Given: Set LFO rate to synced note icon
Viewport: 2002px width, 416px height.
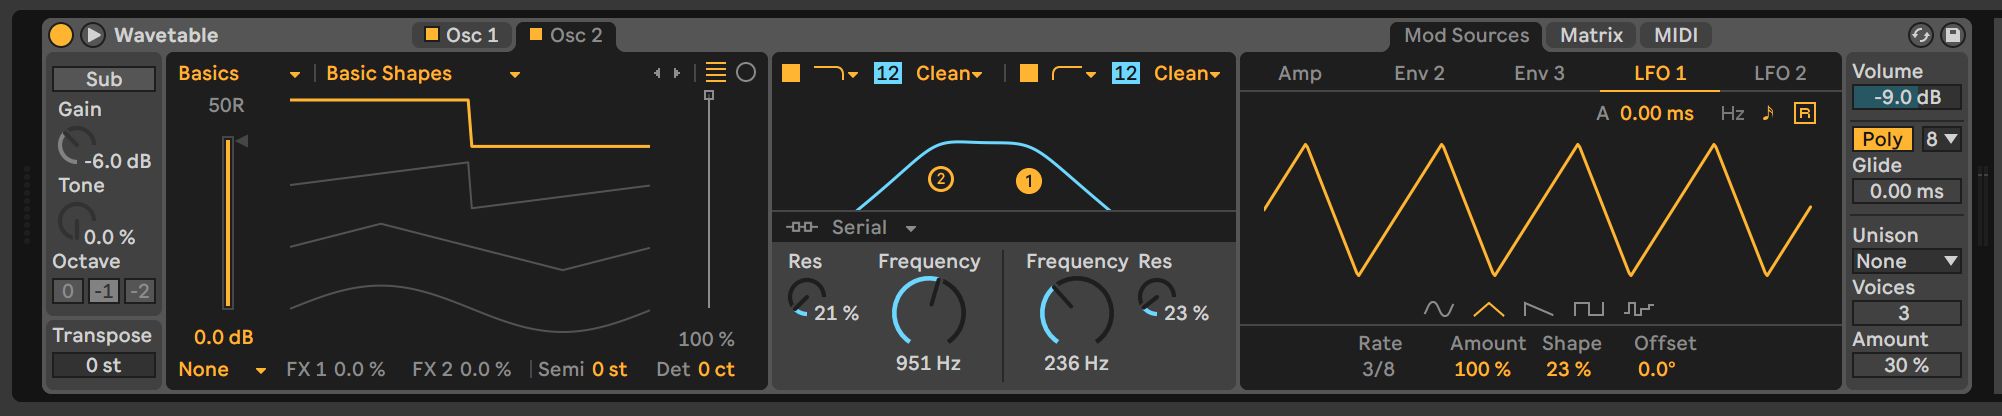Looking at the screenshot, I should click(x=1768, y=112).
